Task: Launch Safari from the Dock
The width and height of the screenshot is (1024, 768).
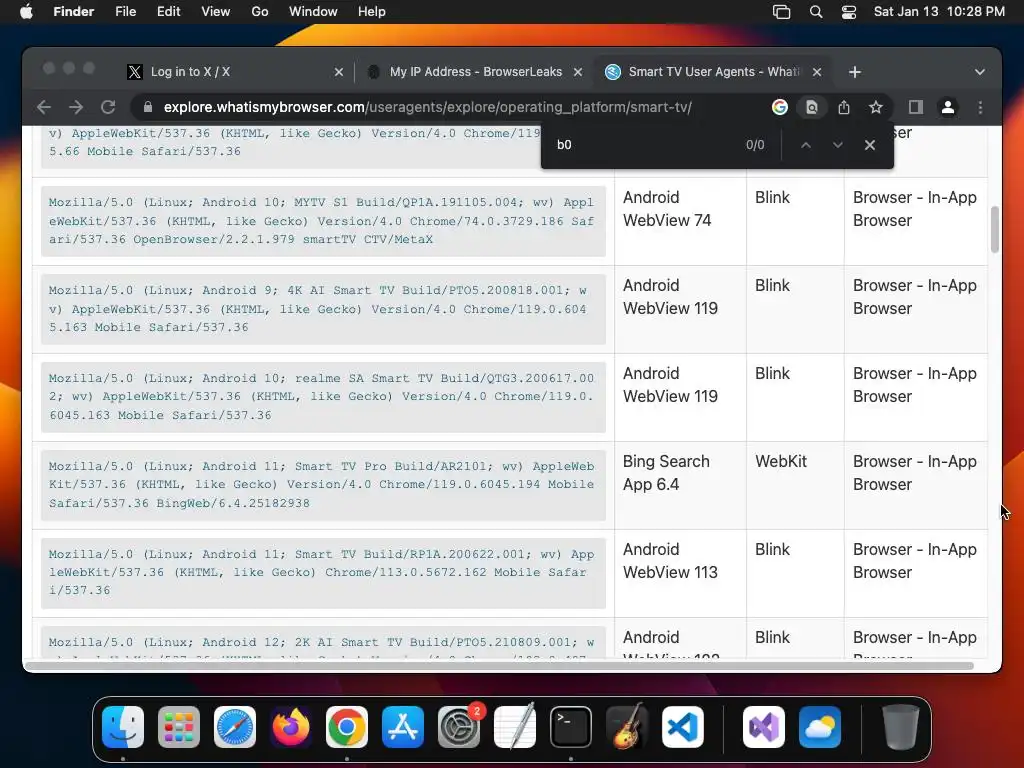Action: pos(235,727)
